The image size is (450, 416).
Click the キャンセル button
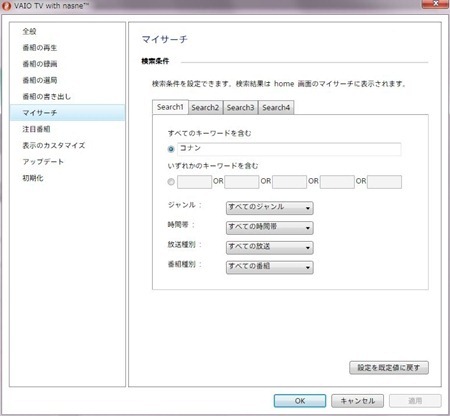pos(358,401)
